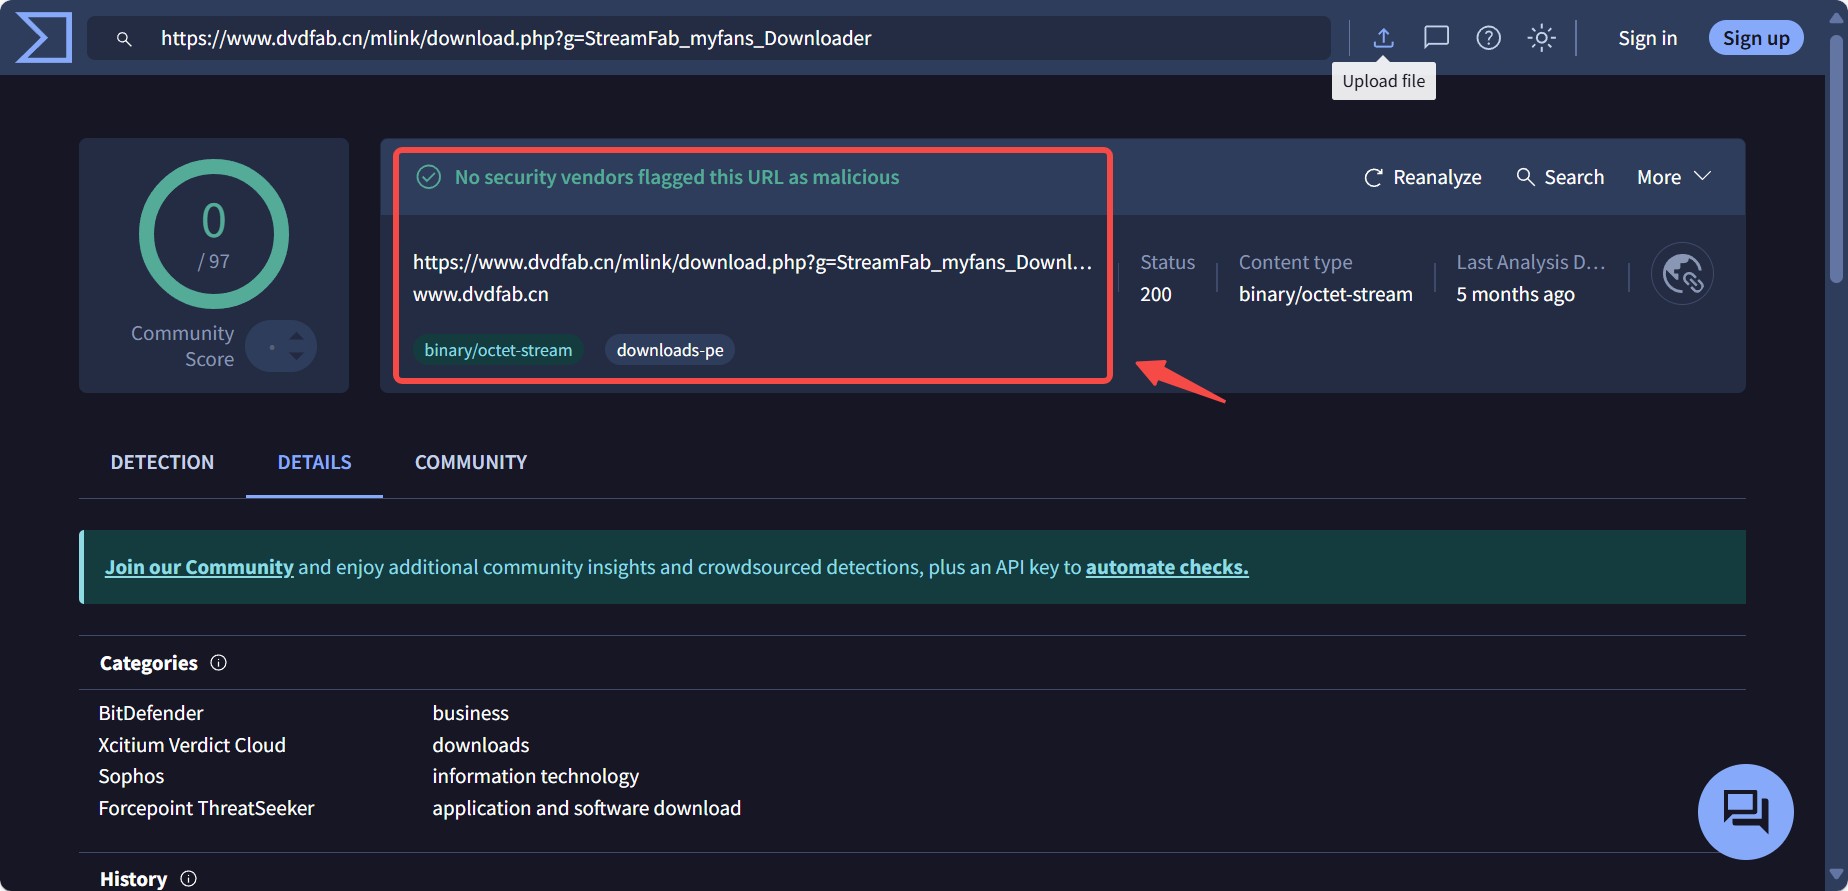Vote up on the Community Score widget
Image resolution: width=1848 pixels, height=891 pixels.
point(296,336)
